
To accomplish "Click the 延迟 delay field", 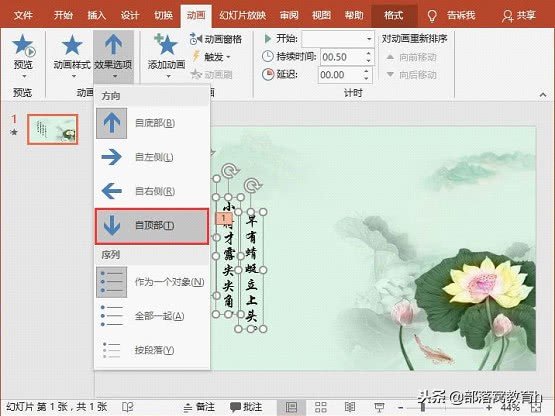I will (x=341, y=75).
